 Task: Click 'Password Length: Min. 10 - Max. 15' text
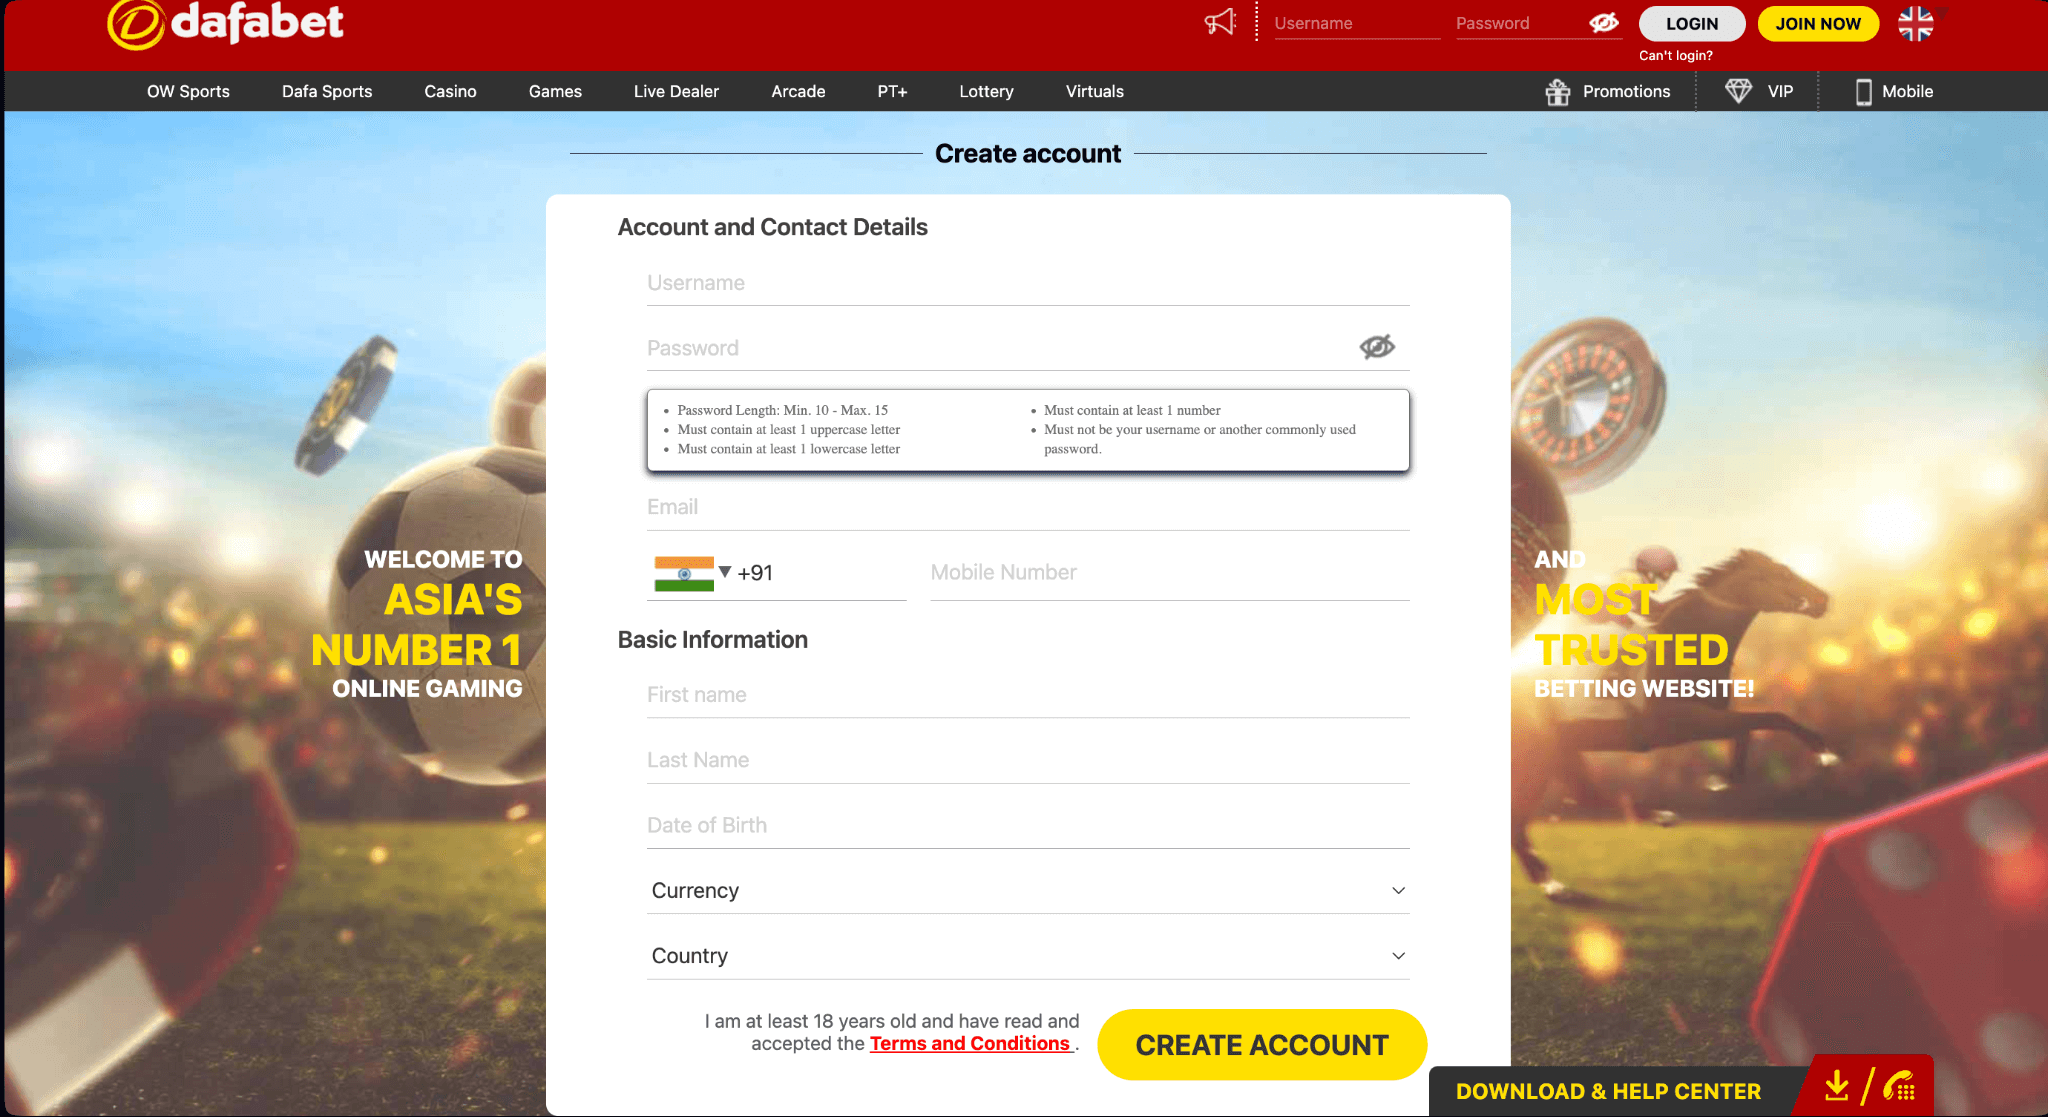pos(782,410)
